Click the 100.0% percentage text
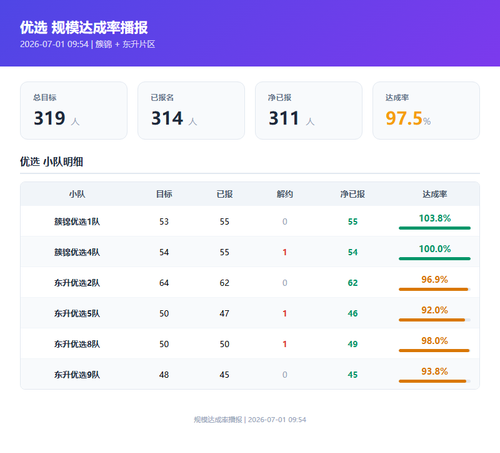The height and width of the screenshot is (453, 500). coord(435,249)
